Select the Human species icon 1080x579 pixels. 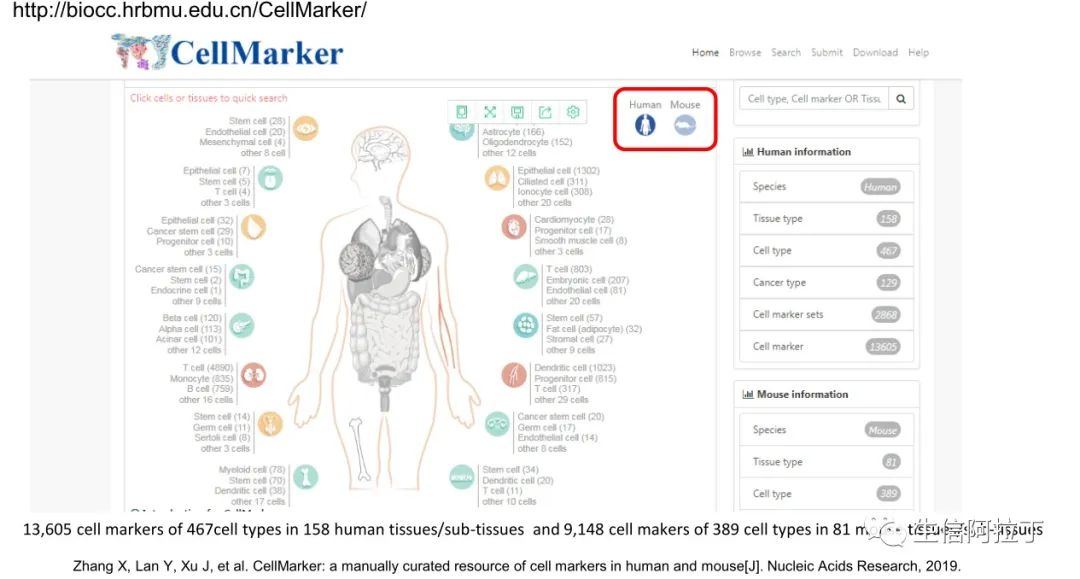click(x=645, y=125)
